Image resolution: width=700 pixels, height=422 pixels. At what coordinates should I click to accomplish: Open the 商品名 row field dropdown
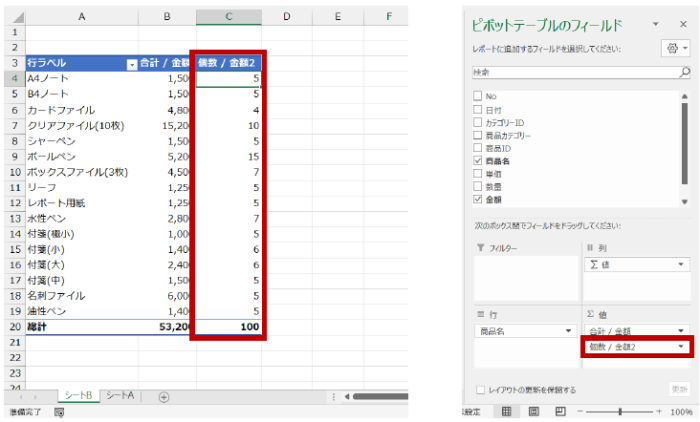(x=566, y=330)
